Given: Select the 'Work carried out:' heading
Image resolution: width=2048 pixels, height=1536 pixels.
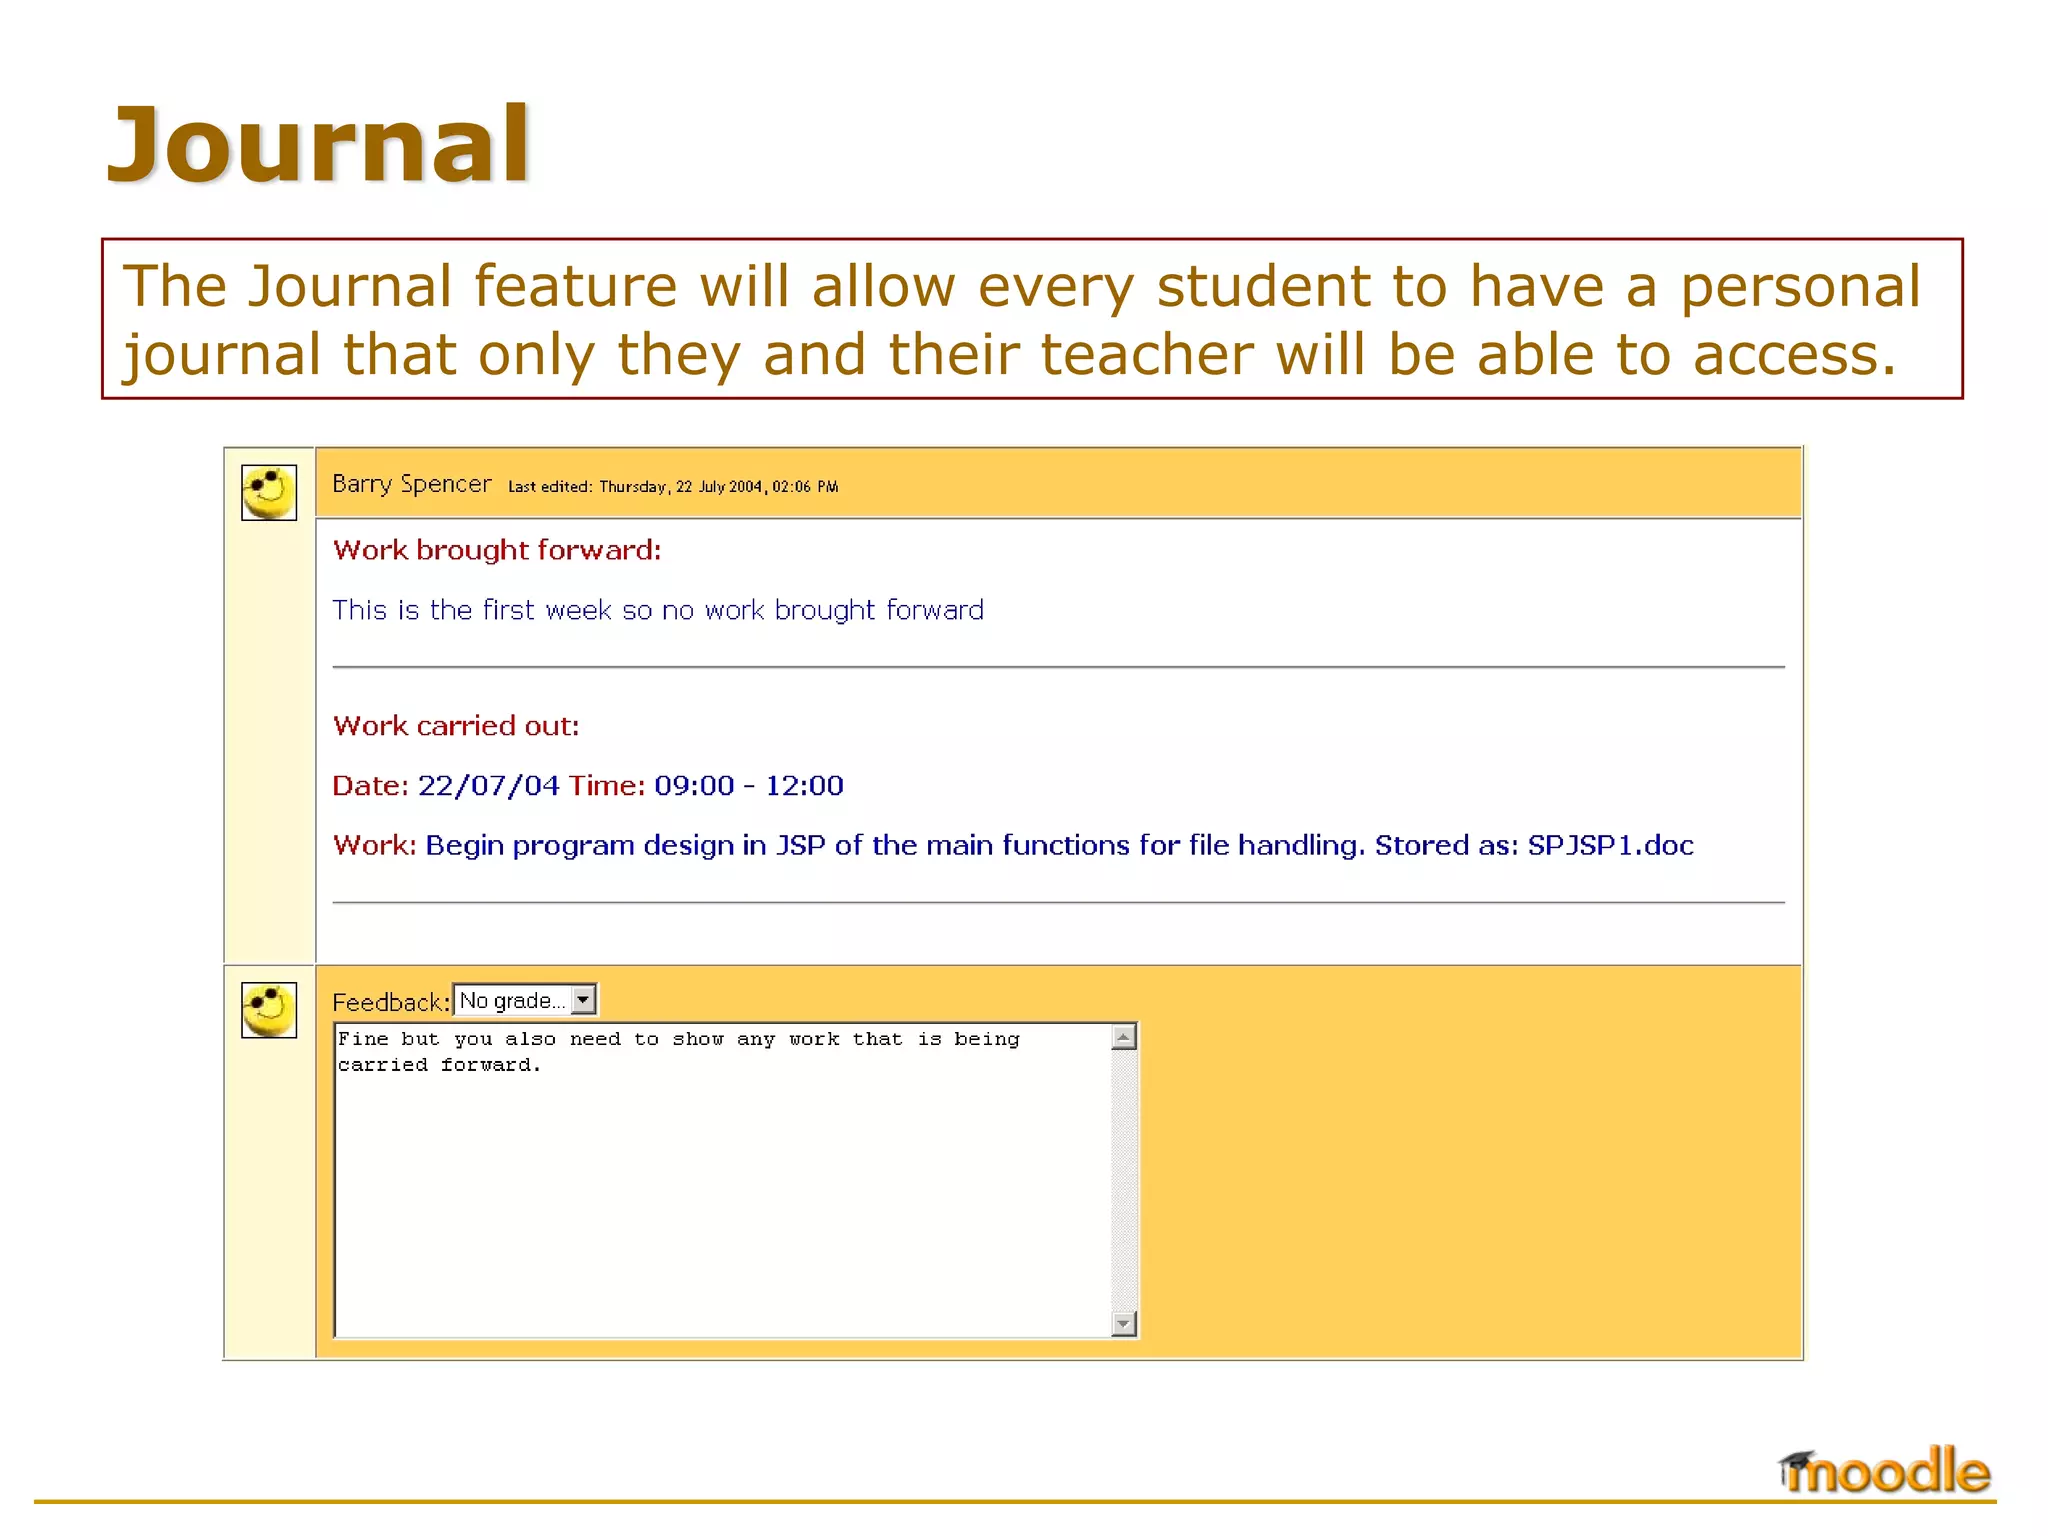Looking at the screenshot, I should pos(456,726).
